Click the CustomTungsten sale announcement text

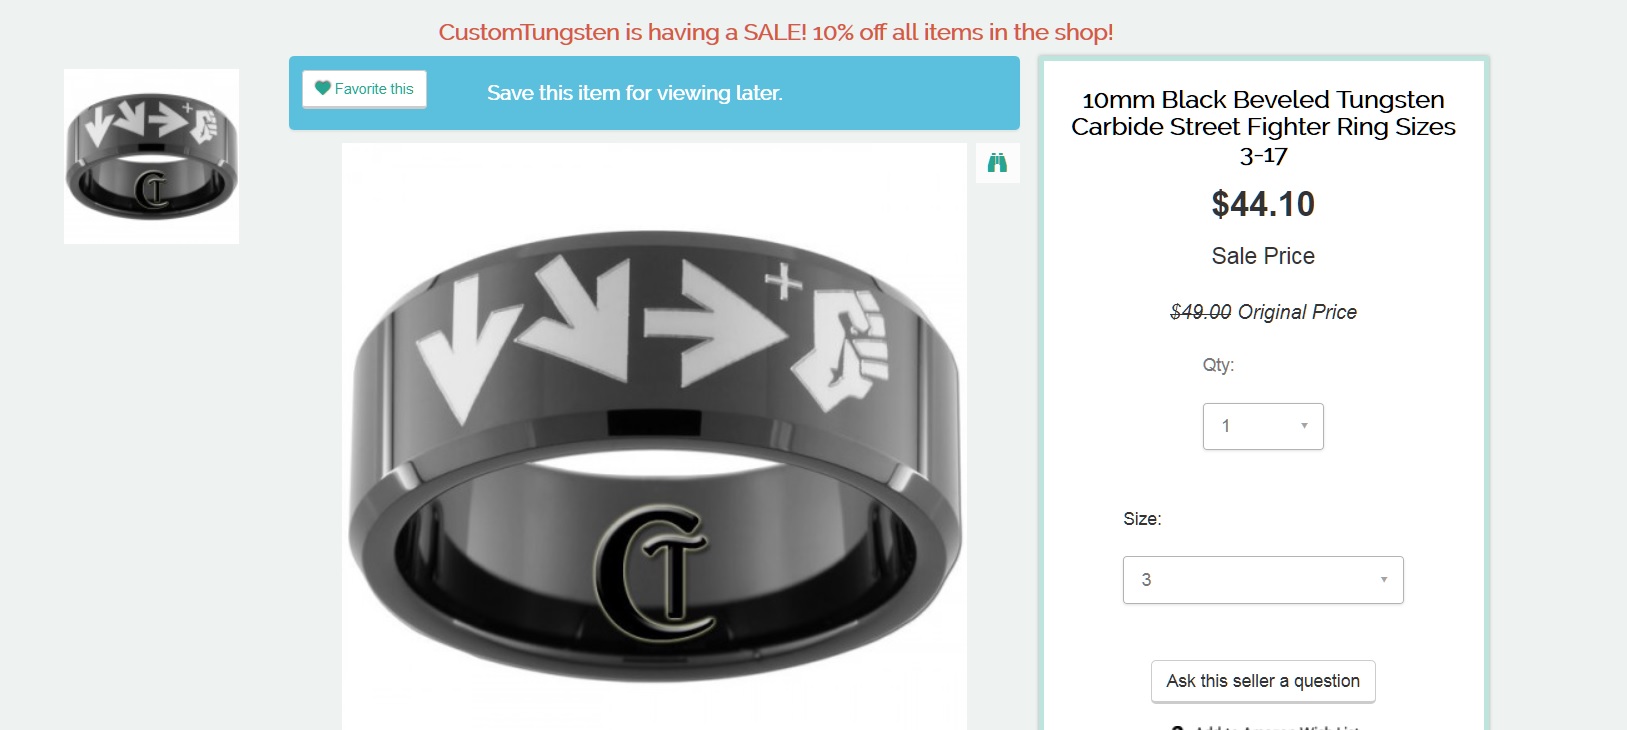pyautogui.click(x=776, y=32)
